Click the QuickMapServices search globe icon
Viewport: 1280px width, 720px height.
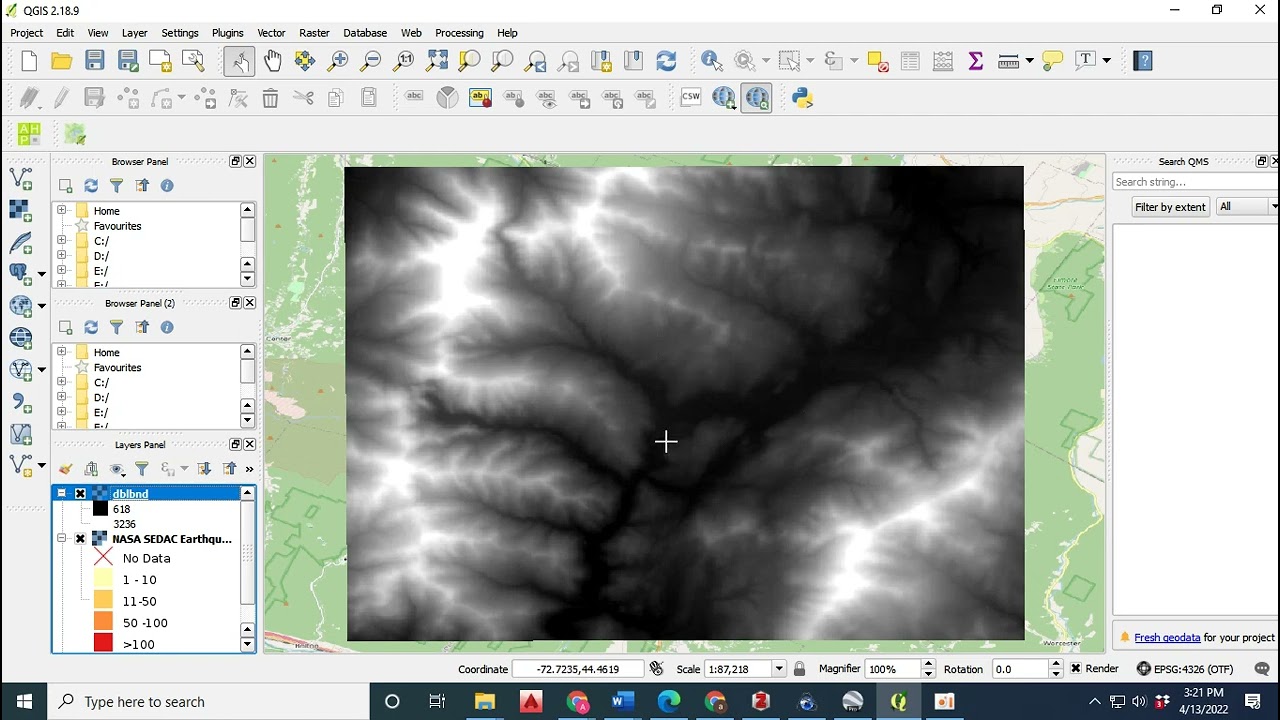pyautogui.click(x=757, y=98)
